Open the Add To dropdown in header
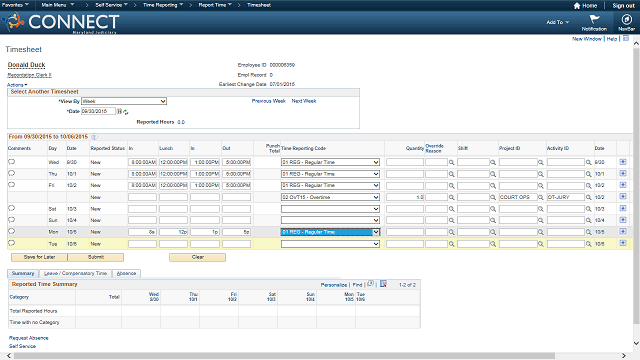The image size is (640, 360). click(x=557, y=22)
